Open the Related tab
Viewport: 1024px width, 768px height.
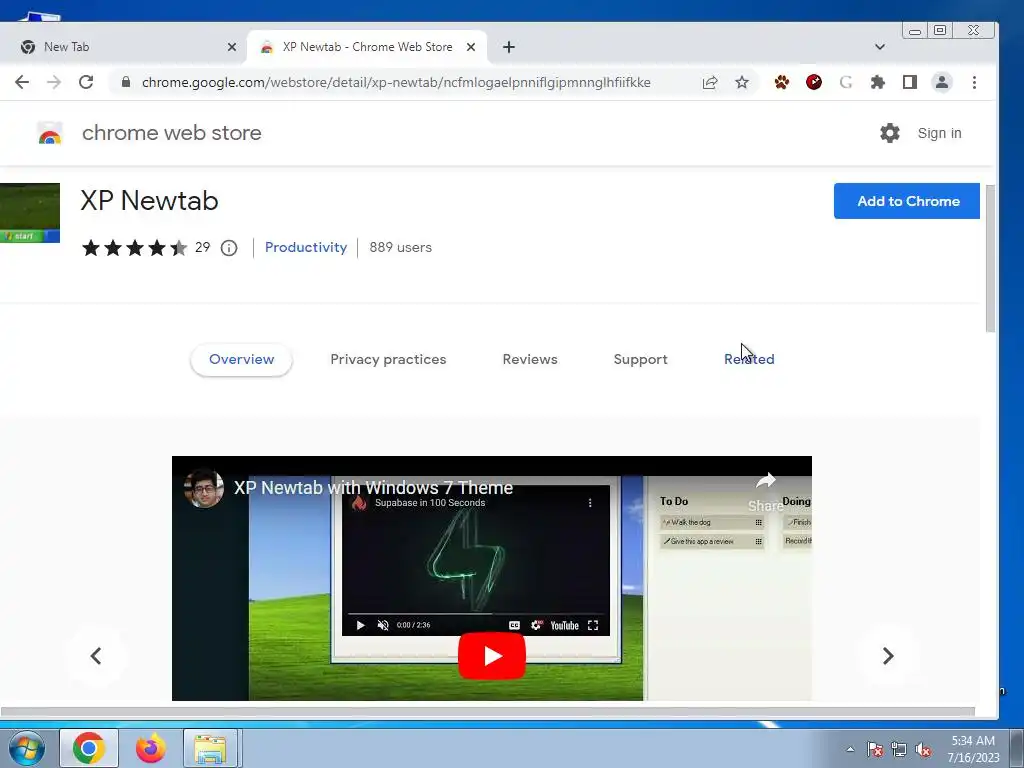click(749, 359)
